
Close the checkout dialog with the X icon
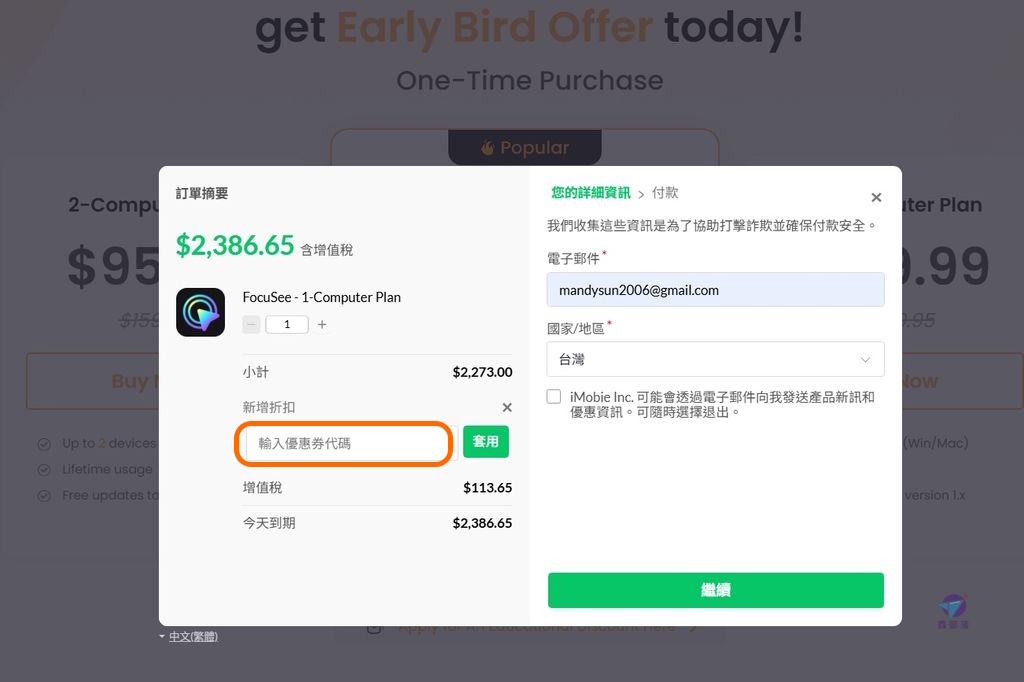[876, 197]
